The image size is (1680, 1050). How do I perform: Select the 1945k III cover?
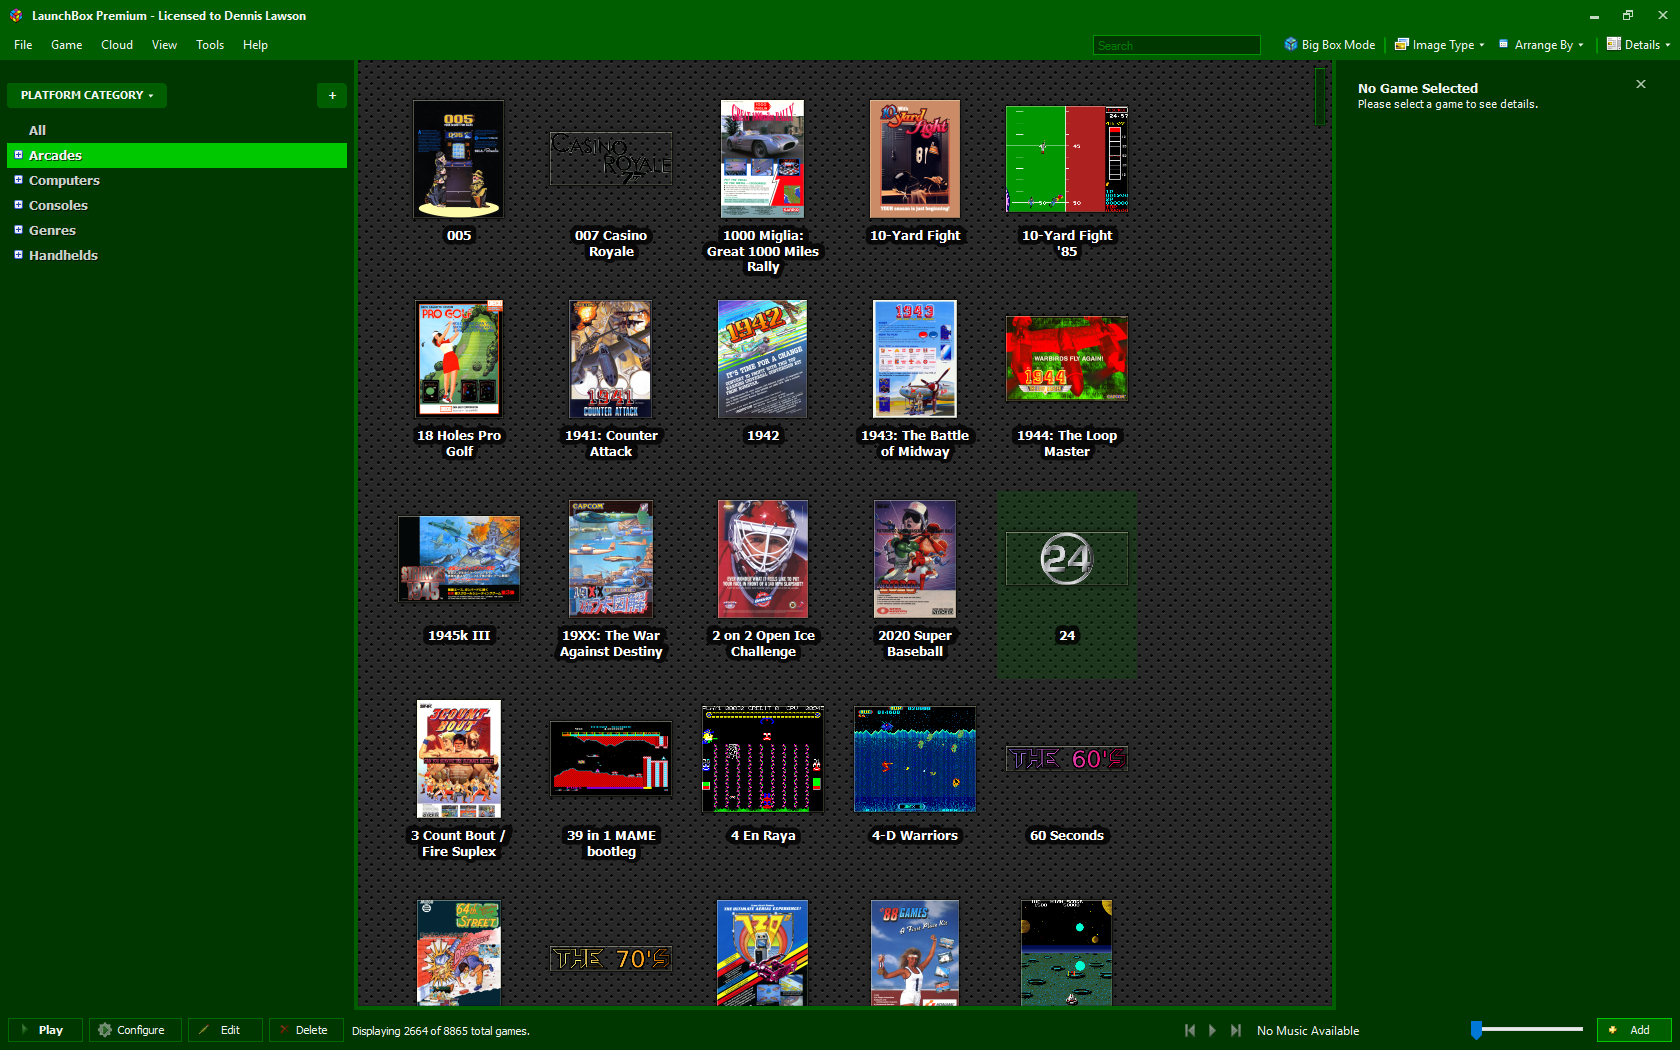pyautogui.click(x=459, y=559)
